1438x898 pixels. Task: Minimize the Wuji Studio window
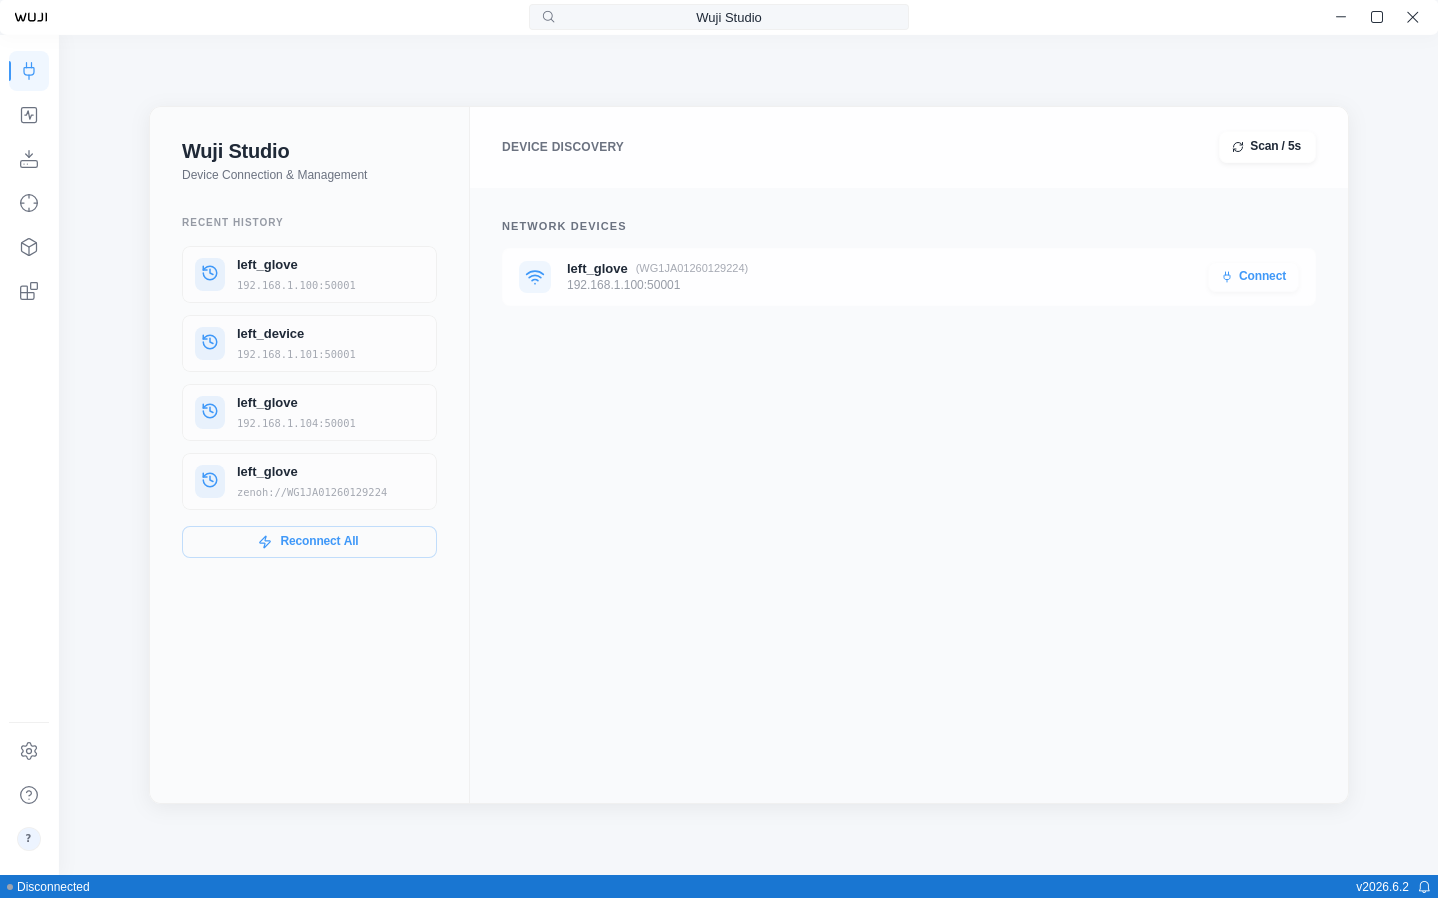(1341, 17)
